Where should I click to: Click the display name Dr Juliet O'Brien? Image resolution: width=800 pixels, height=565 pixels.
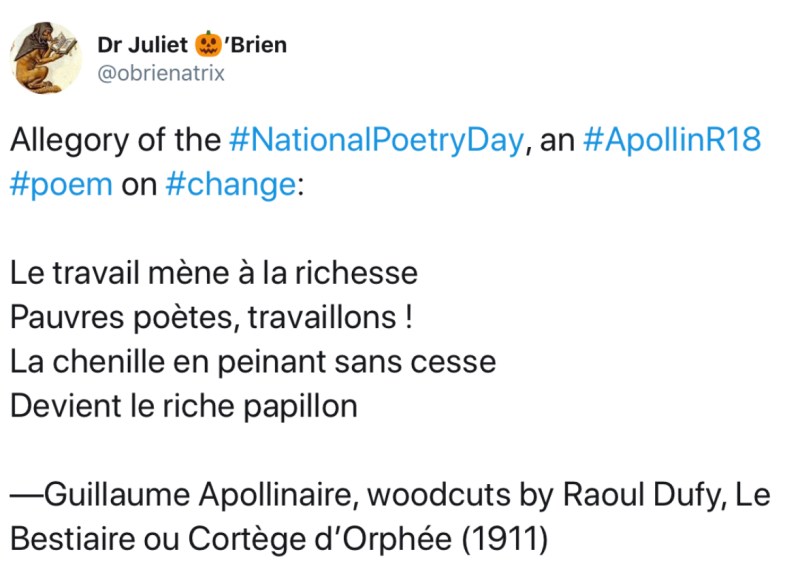point(192,44)
